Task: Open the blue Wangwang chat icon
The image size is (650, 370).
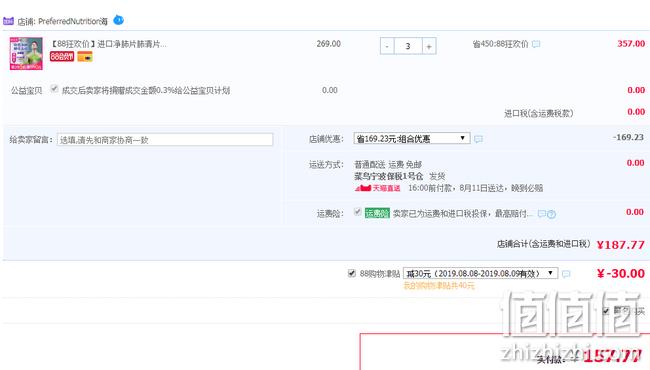Action: [119, 20]
